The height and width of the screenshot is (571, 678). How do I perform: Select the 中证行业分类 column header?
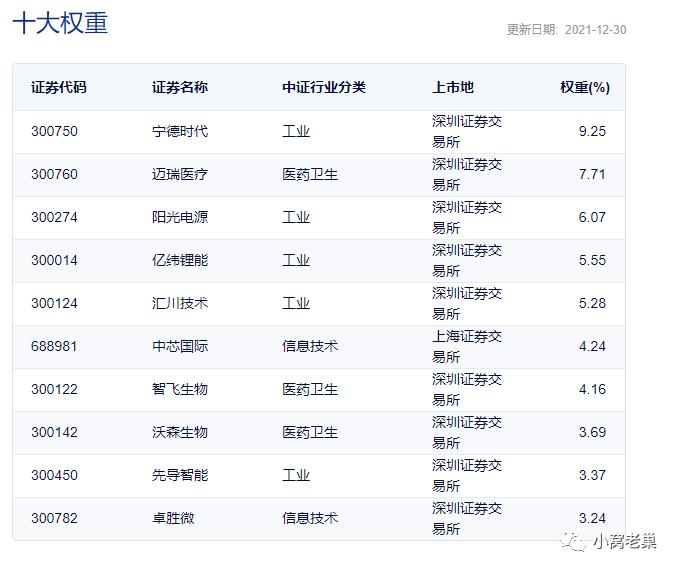point(324,87)
